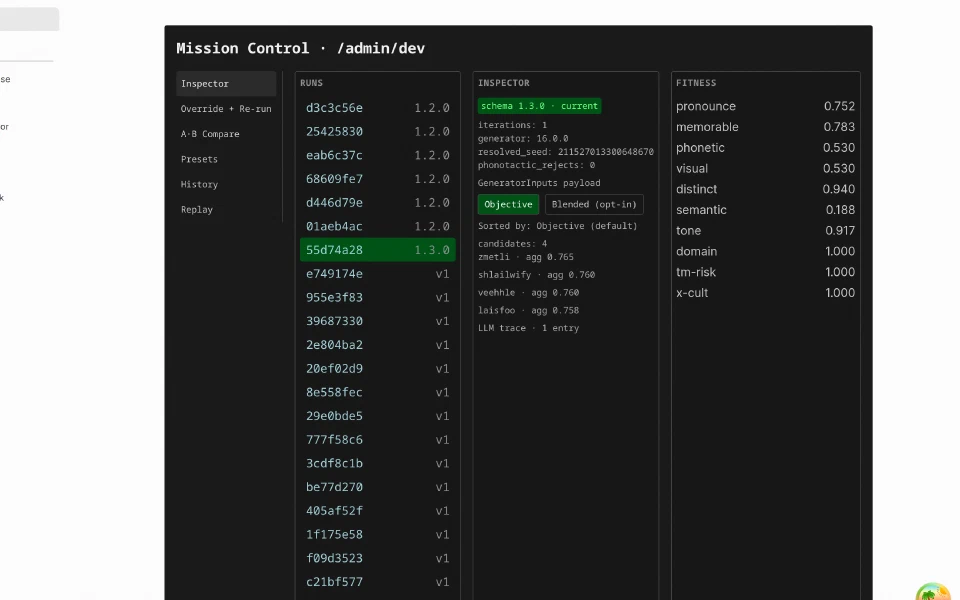Screen dimensions: 960x600
Task: Click the palm tree avatar icon
Action: pyautogui.click(x=933, y=593)
